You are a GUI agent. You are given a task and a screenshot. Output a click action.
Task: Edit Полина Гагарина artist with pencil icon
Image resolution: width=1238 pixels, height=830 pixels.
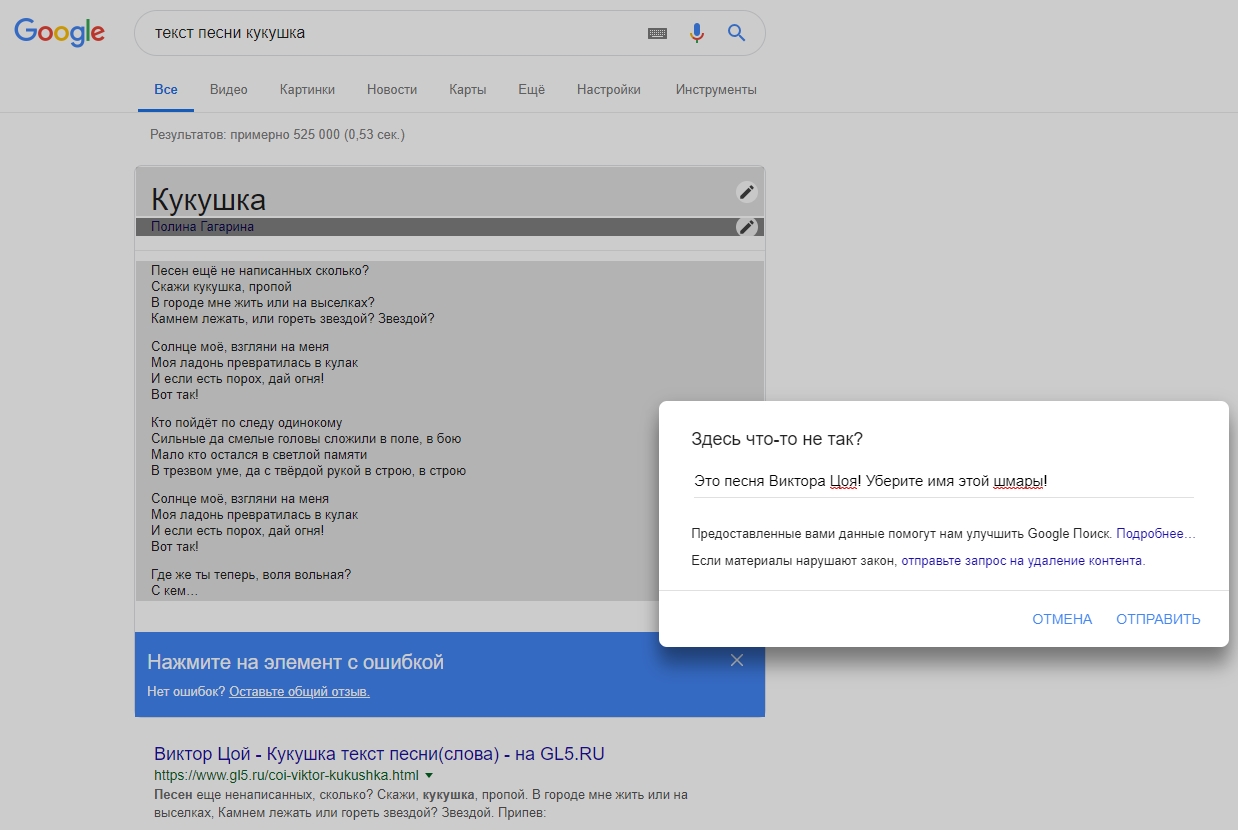[746, 227]
